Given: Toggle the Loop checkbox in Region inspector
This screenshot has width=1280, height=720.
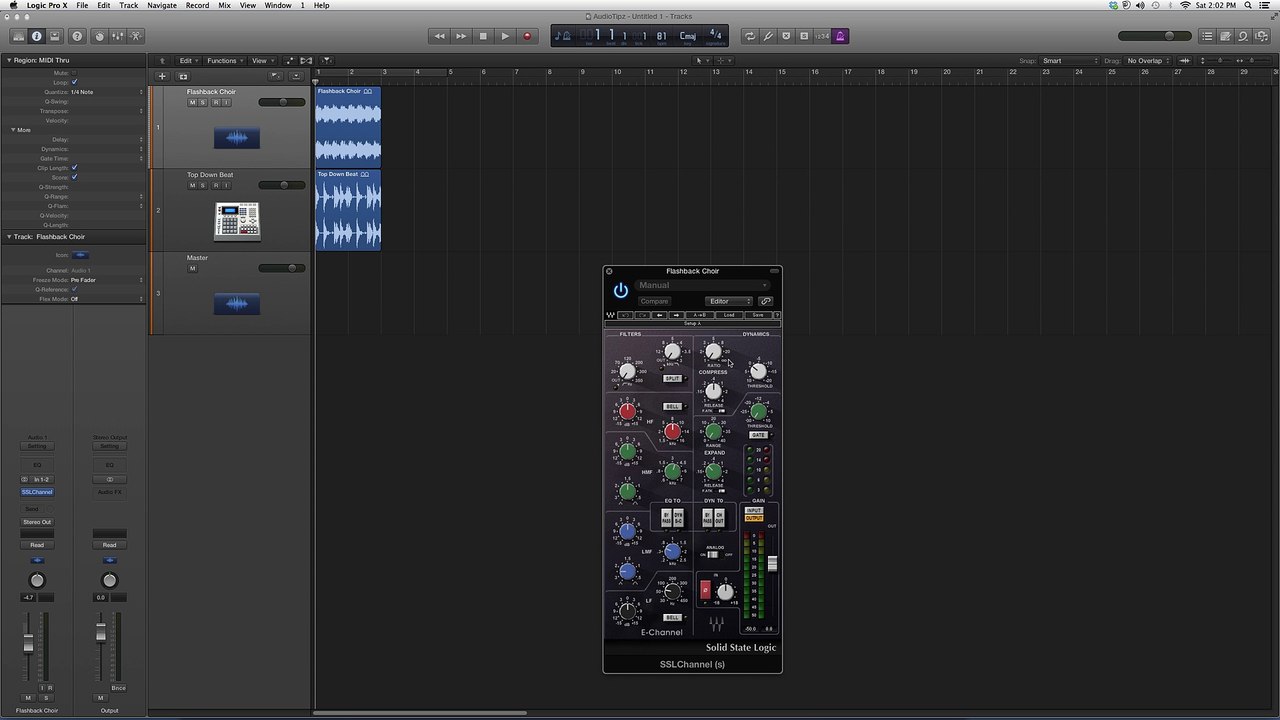Looking at the screenshot, I should [x=74, y=82].
